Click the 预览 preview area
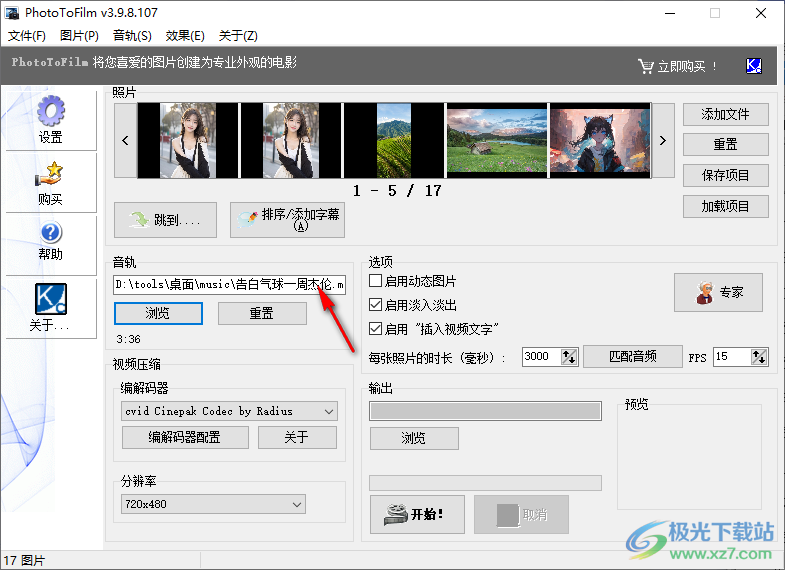Viewport: 785px width, 570px height. [689, 456]
